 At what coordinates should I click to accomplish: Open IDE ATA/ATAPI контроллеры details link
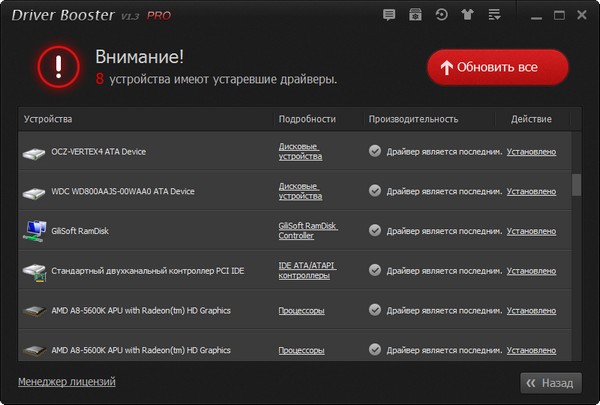(x=307, y=270)
